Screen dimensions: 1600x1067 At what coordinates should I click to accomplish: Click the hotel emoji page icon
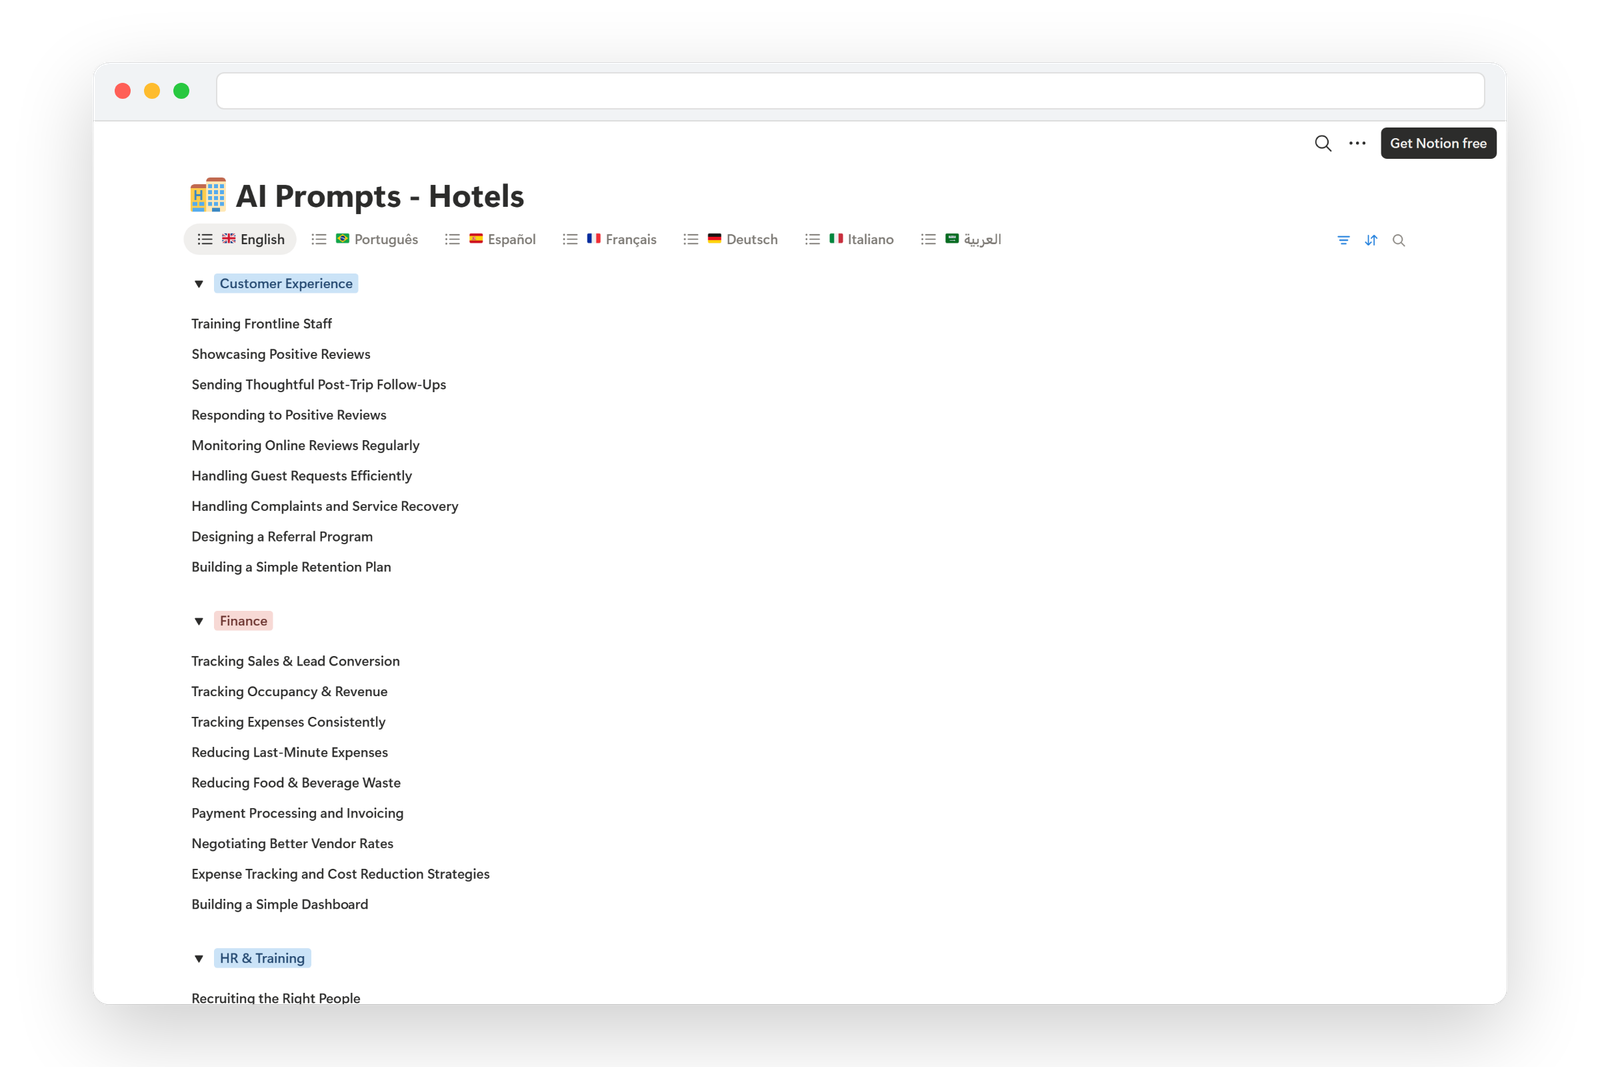pos(208,196)
